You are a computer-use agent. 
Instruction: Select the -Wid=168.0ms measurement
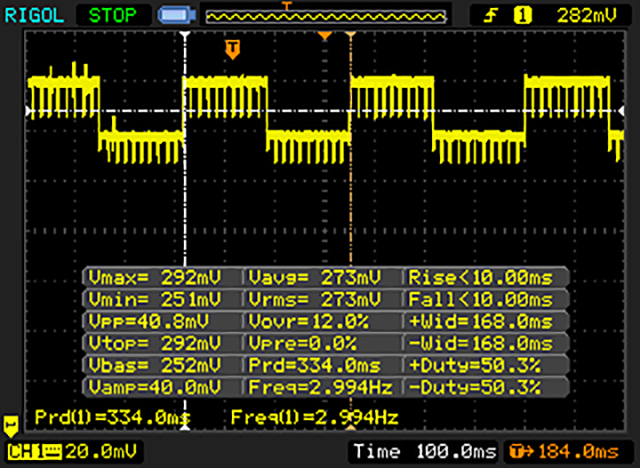pos(480,343)
